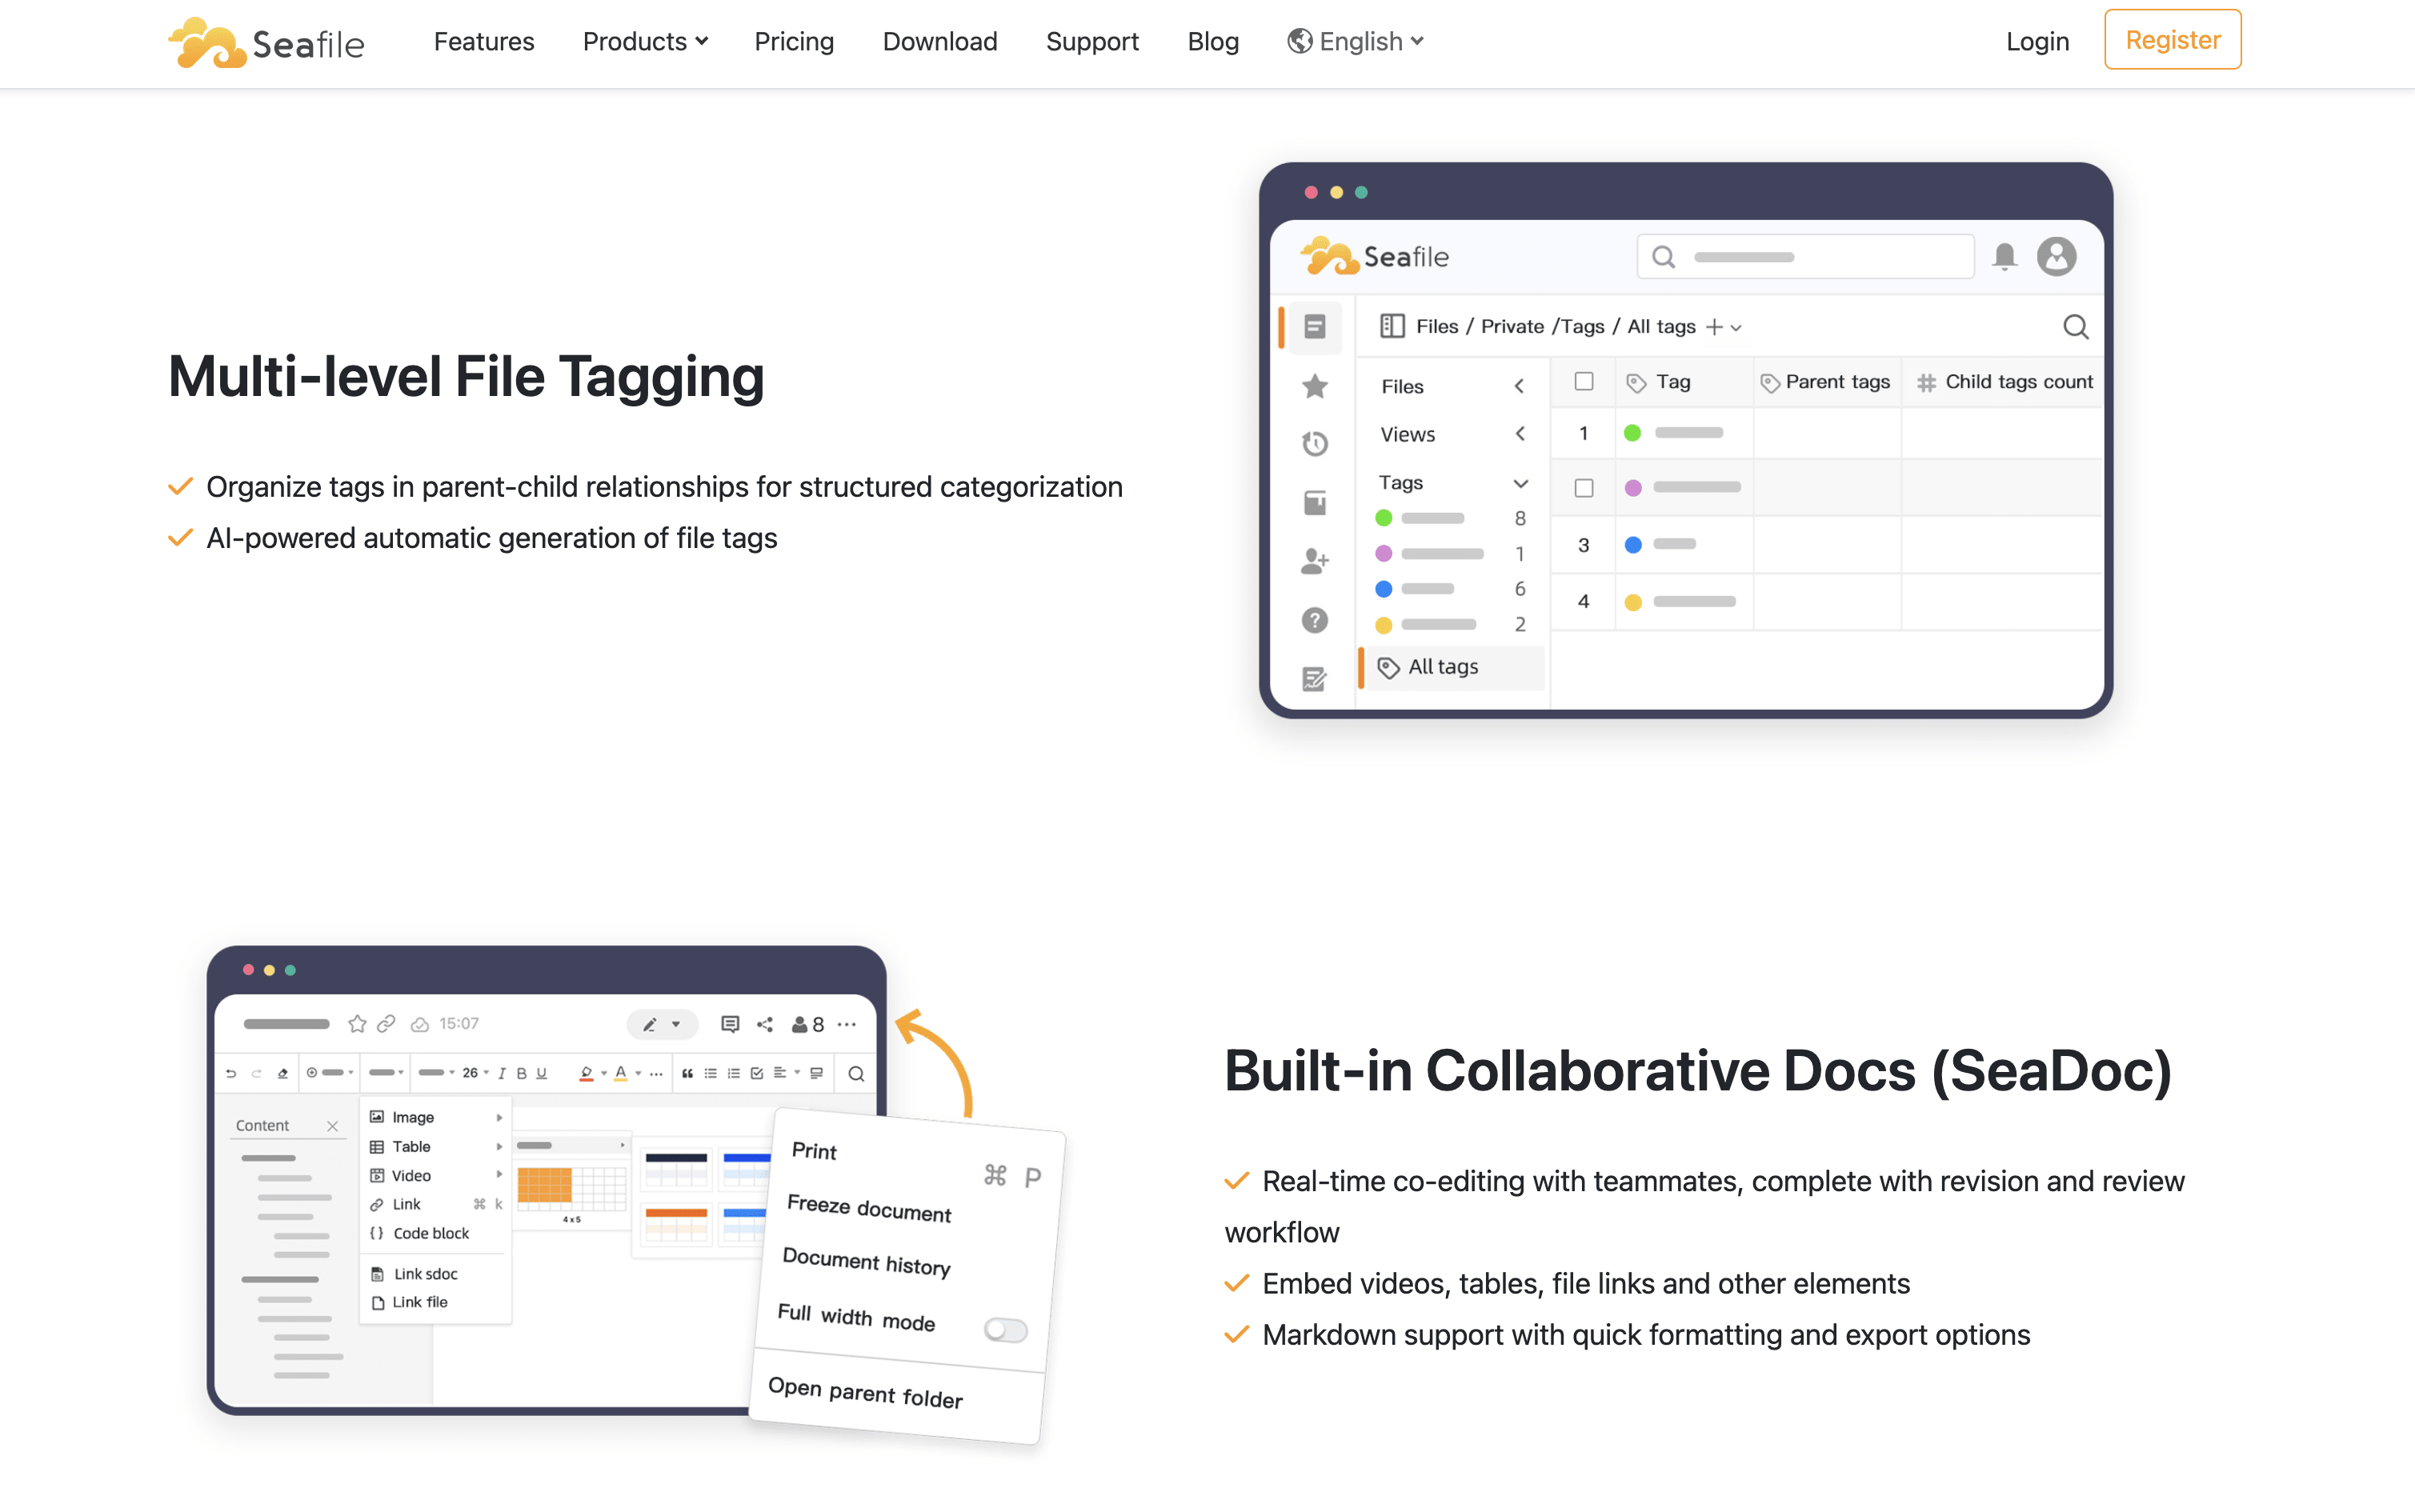
Task: Click the plus icon after All tags breadcrumb
Action: click(1714, 327)
